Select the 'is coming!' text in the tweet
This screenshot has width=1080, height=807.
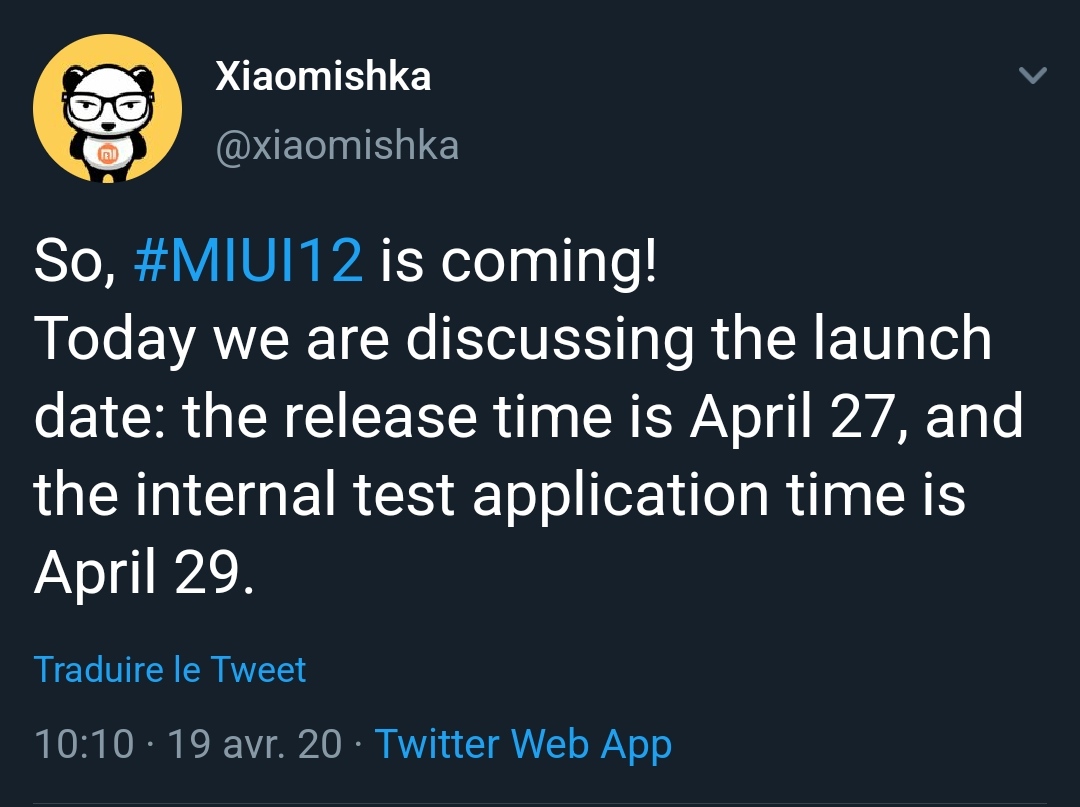519,262
